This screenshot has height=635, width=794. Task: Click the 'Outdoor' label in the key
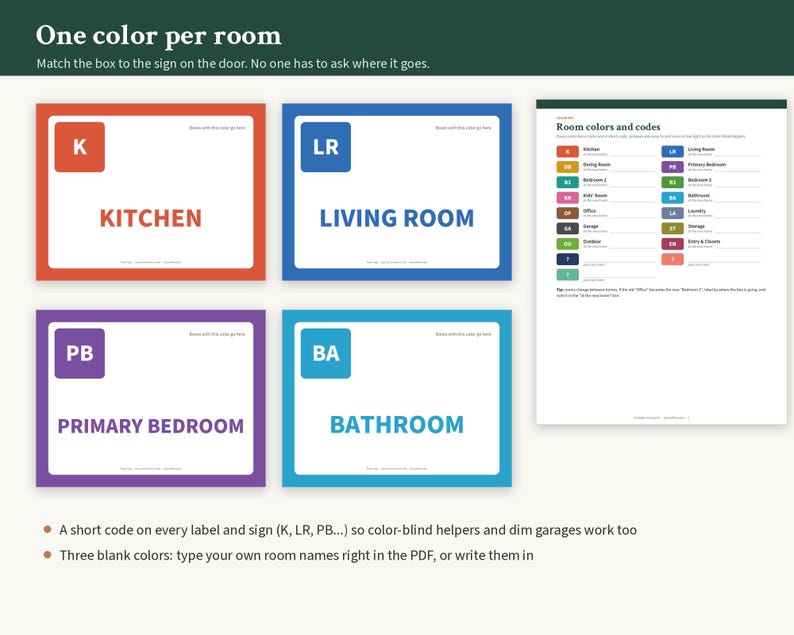click(x=592, y=242)
